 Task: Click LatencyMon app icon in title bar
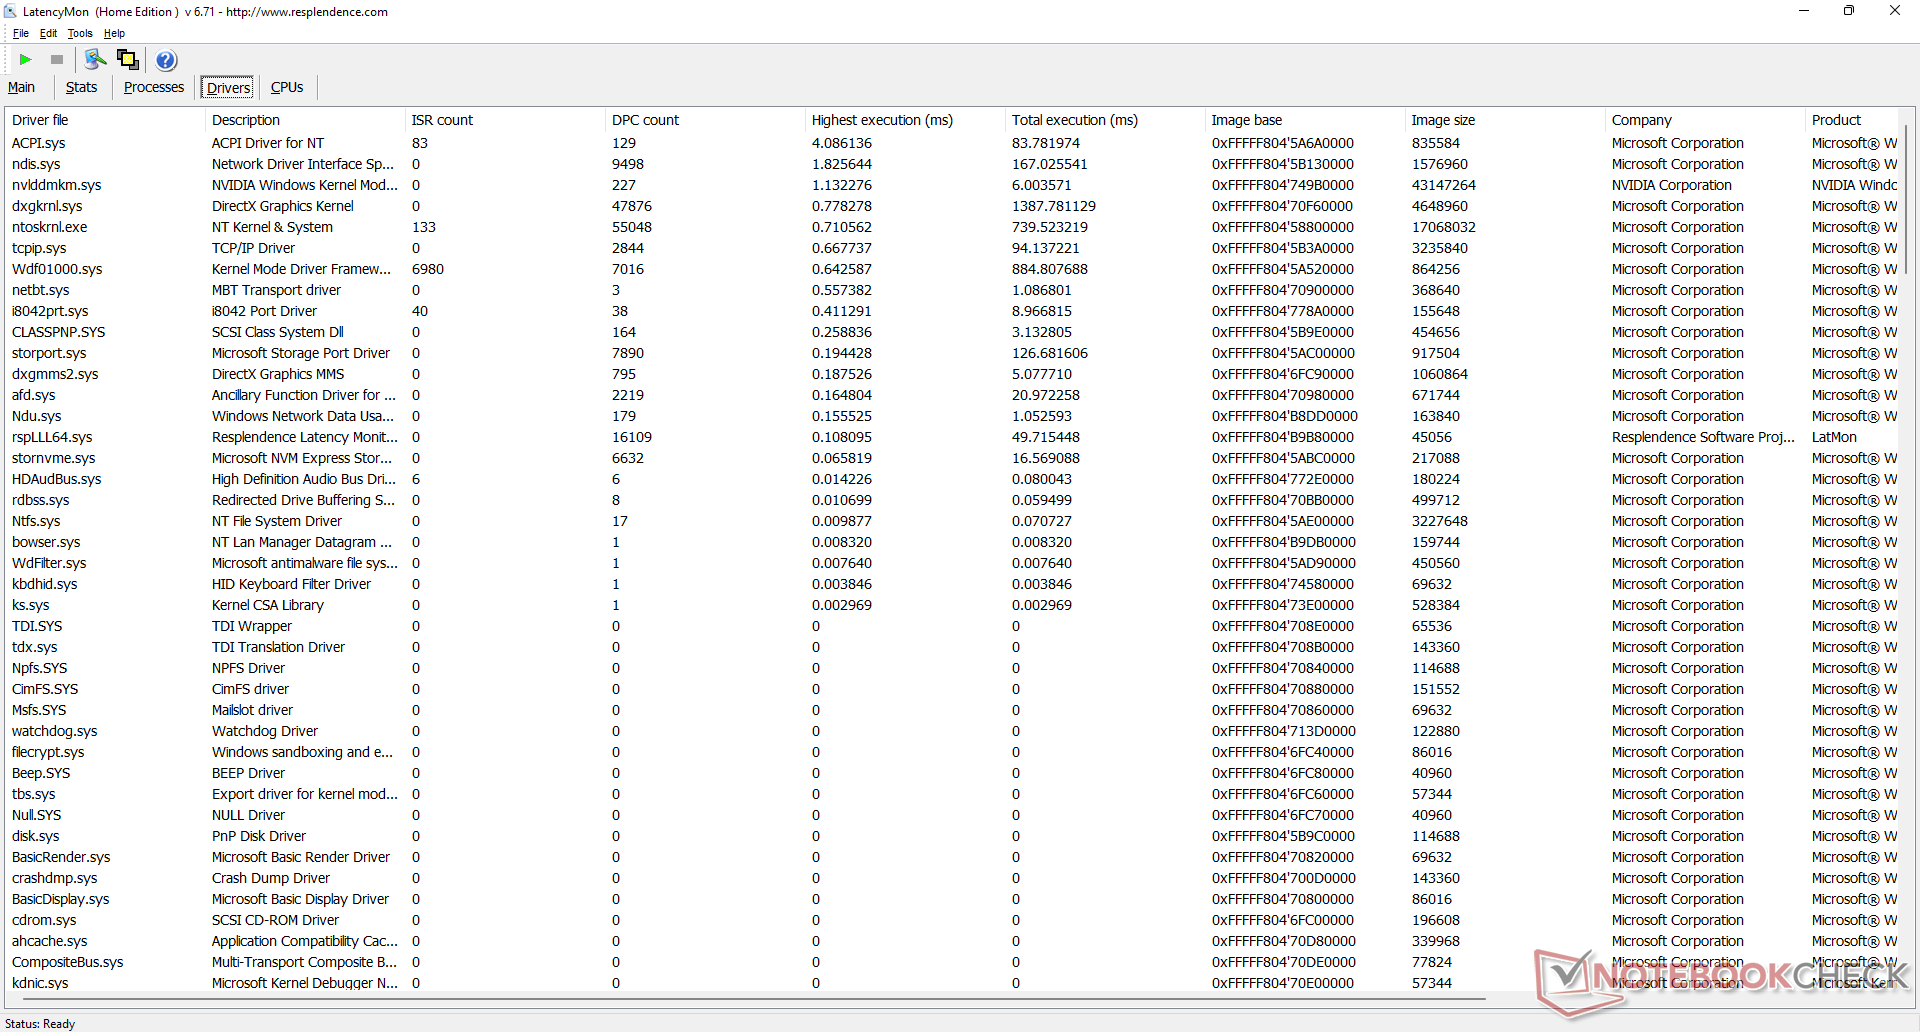coord(11,12)
